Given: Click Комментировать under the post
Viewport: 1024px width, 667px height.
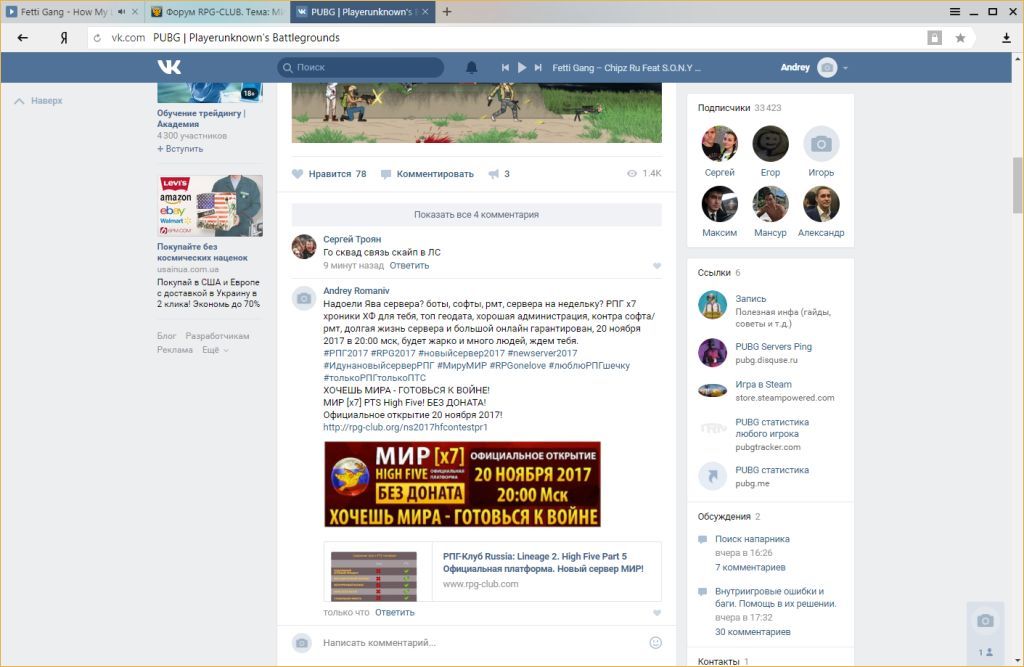Looking at the screenshot, I should click(x=427, y=174).
